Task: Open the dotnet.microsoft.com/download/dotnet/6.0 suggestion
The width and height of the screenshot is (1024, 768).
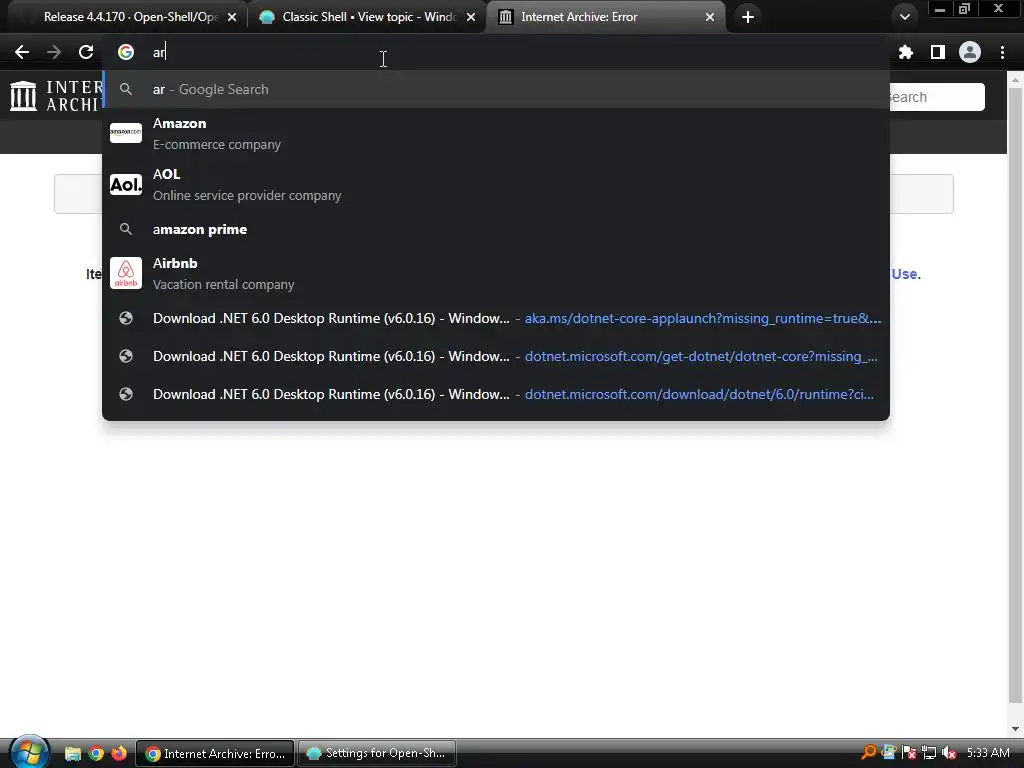Action: click(496, 394)
